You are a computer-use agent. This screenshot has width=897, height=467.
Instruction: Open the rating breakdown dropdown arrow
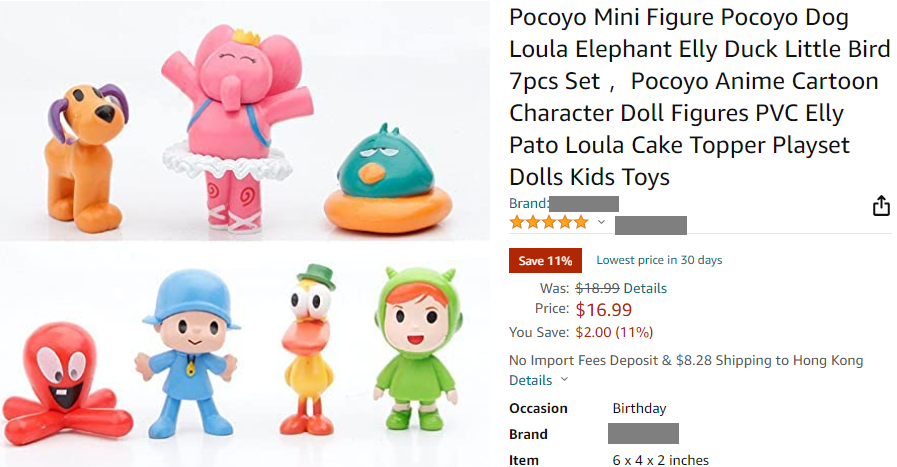point(602,222)
